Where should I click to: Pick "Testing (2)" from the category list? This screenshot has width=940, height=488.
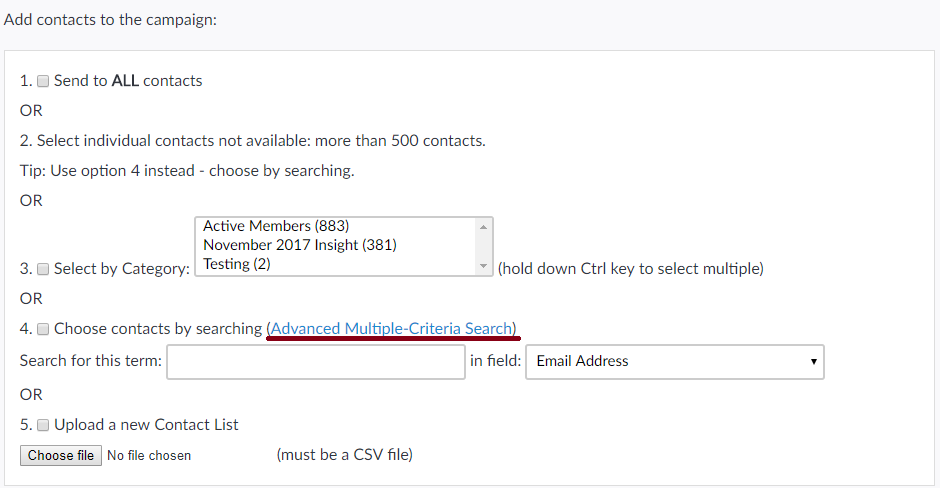237,264
